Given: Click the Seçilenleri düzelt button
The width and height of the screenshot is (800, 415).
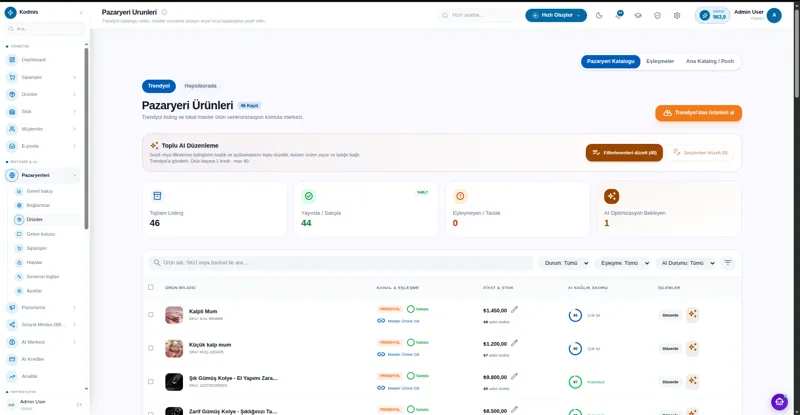Looking at the screenshot, I should [701, 153].
